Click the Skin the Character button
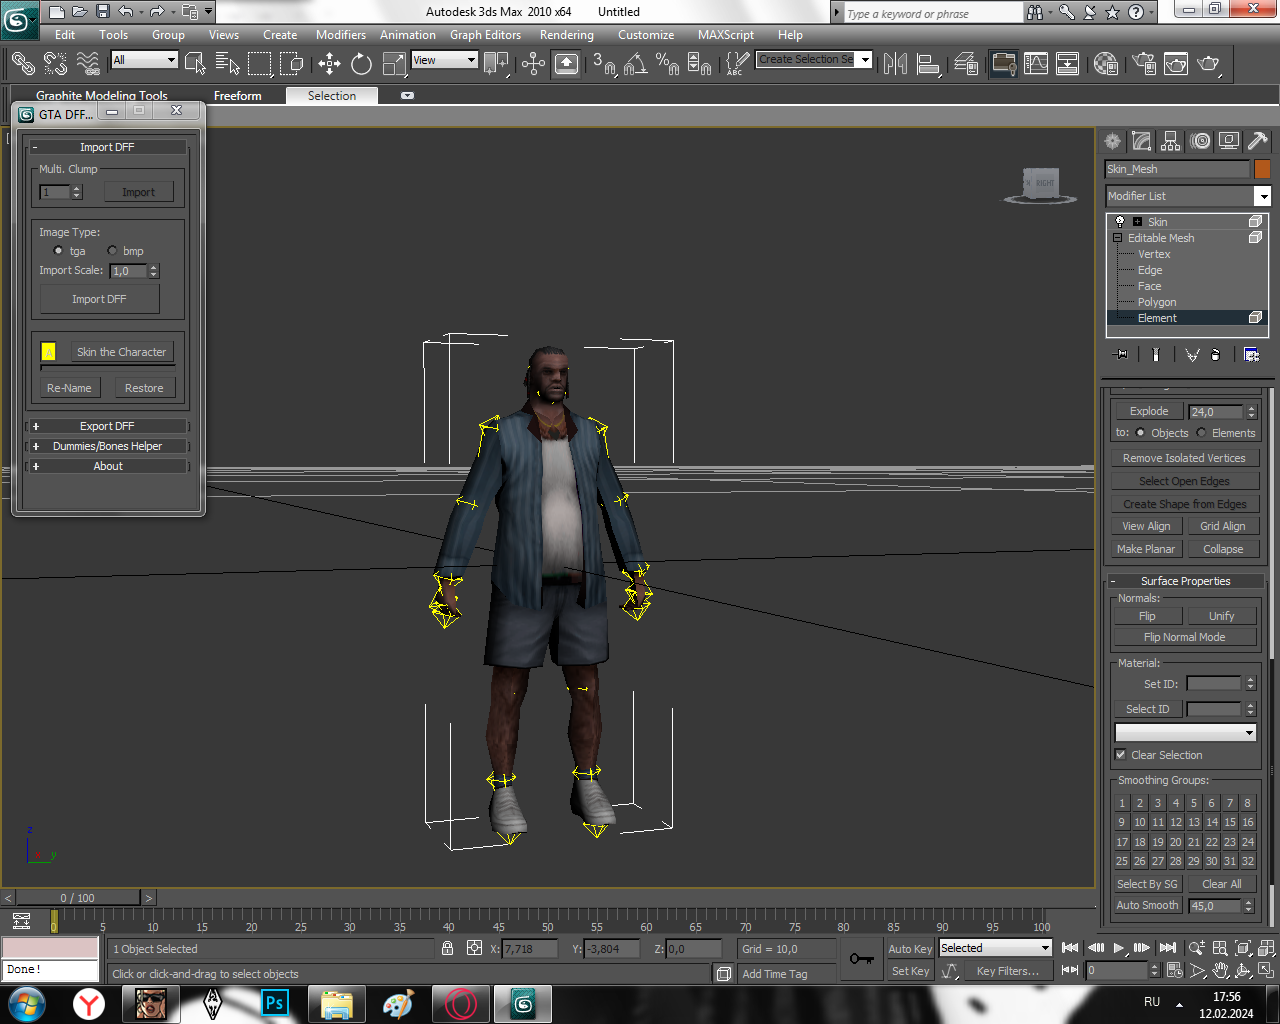 [121, 352]
